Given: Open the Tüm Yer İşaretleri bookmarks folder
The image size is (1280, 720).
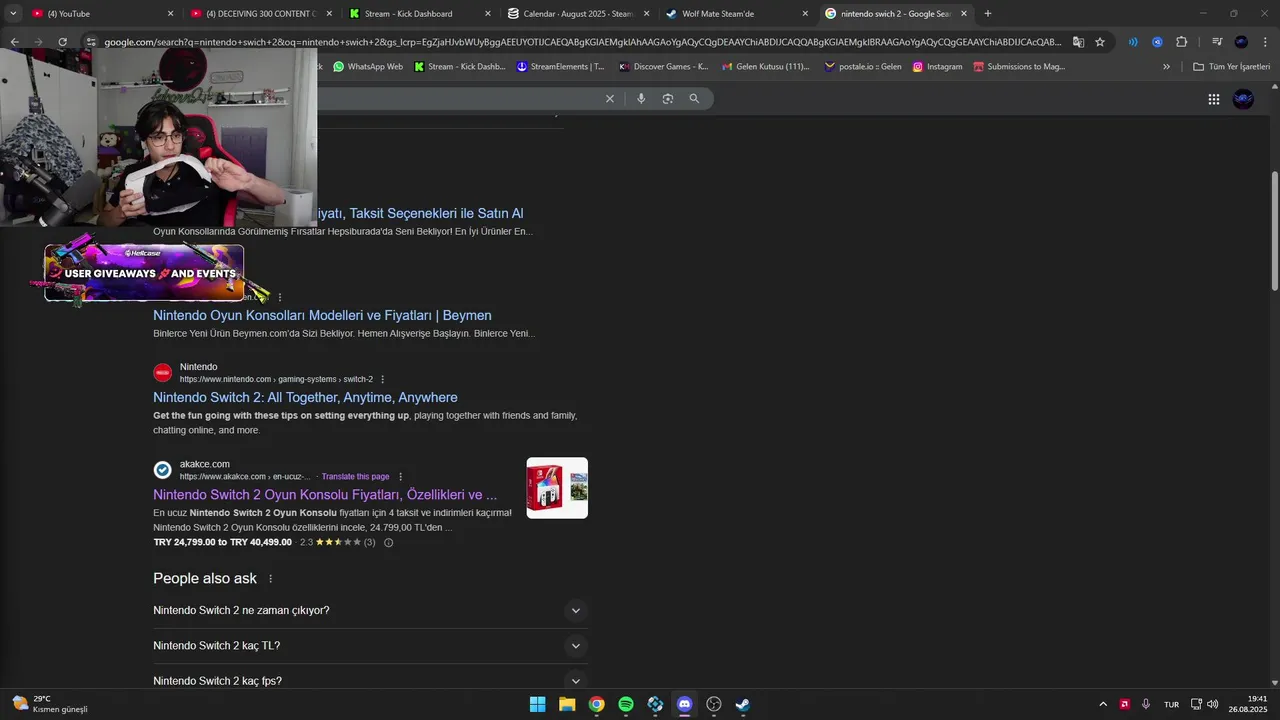Looking at the screenshot, I should (1231, 67).
